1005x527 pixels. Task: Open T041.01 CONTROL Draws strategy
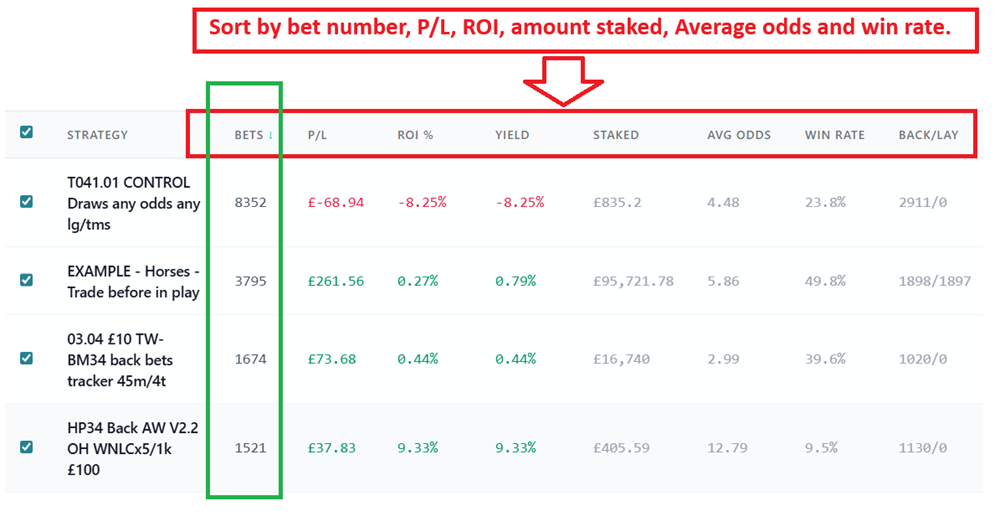coord(133,203)
